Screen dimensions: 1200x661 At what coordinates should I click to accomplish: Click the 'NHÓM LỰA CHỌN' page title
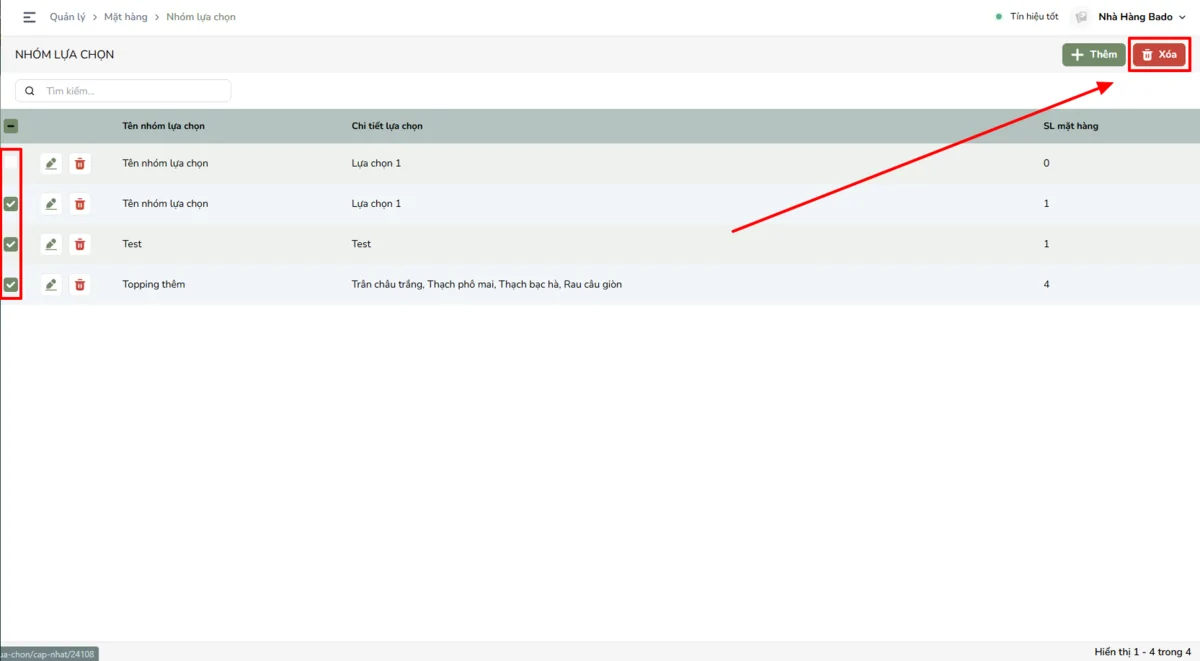coord(65,55)
